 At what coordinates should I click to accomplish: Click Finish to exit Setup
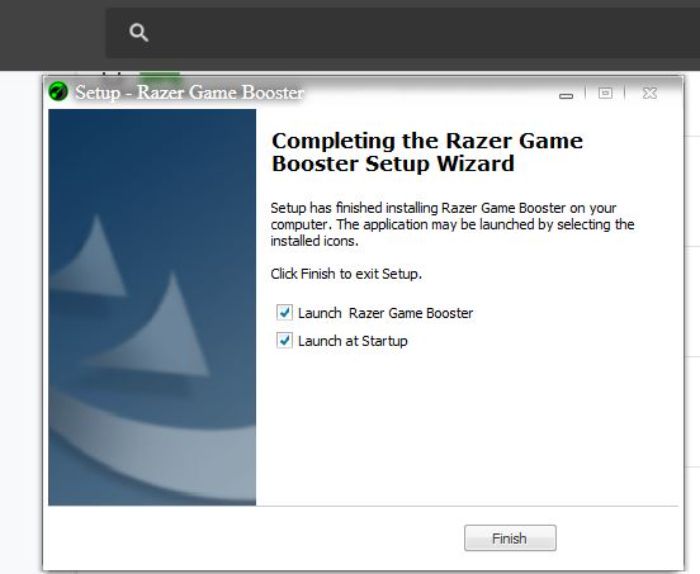[x=510, y=538]
